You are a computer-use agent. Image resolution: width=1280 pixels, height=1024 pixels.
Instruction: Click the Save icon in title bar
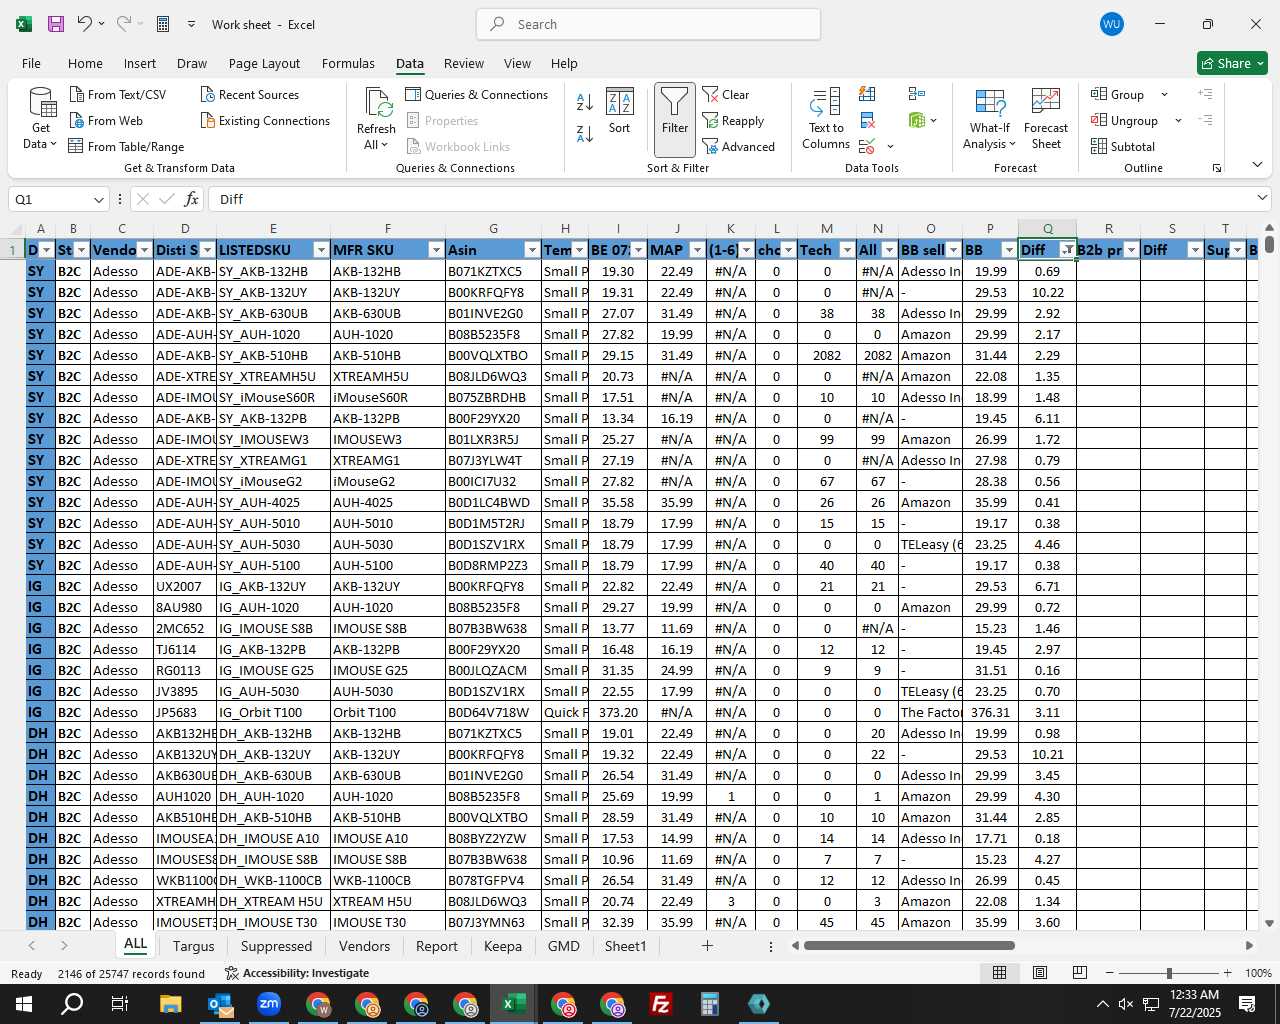56,24
